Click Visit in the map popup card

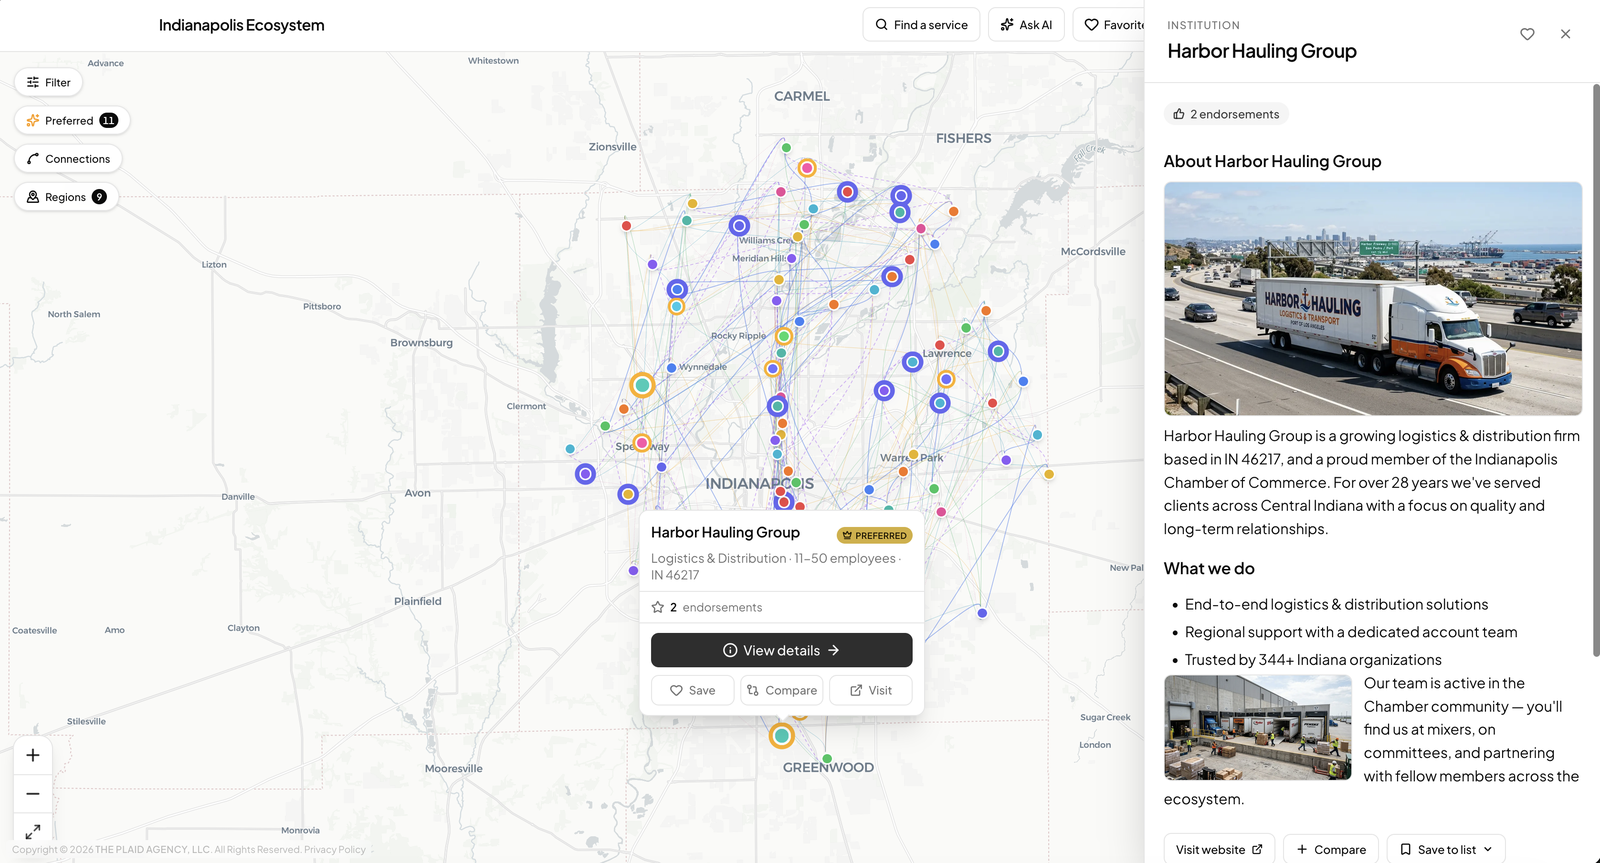(x=870, y=690)
